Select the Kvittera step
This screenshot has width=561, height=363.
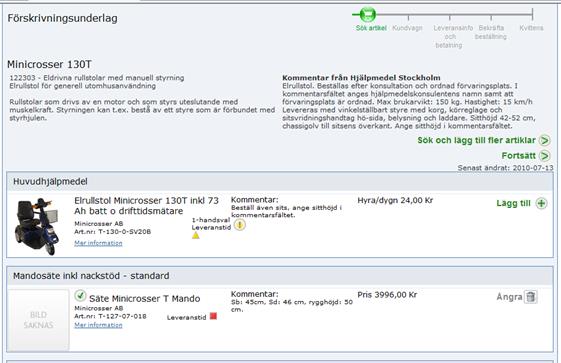[531, 28]
